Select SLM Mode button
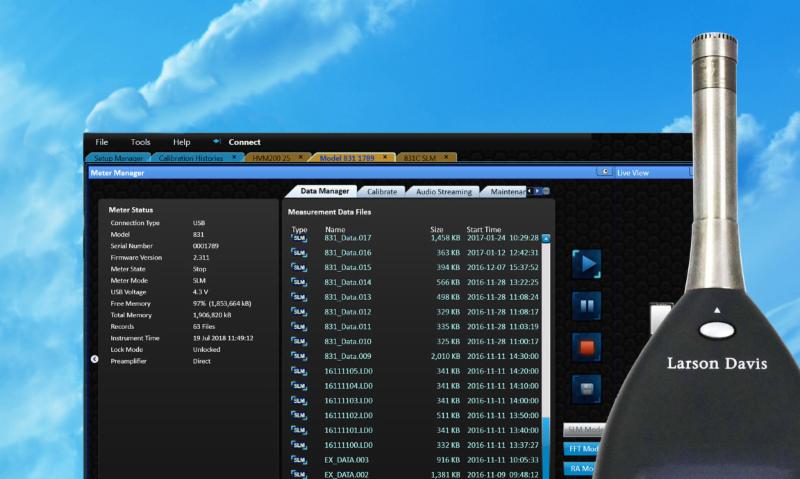The image size is (800, 479). 584,430
